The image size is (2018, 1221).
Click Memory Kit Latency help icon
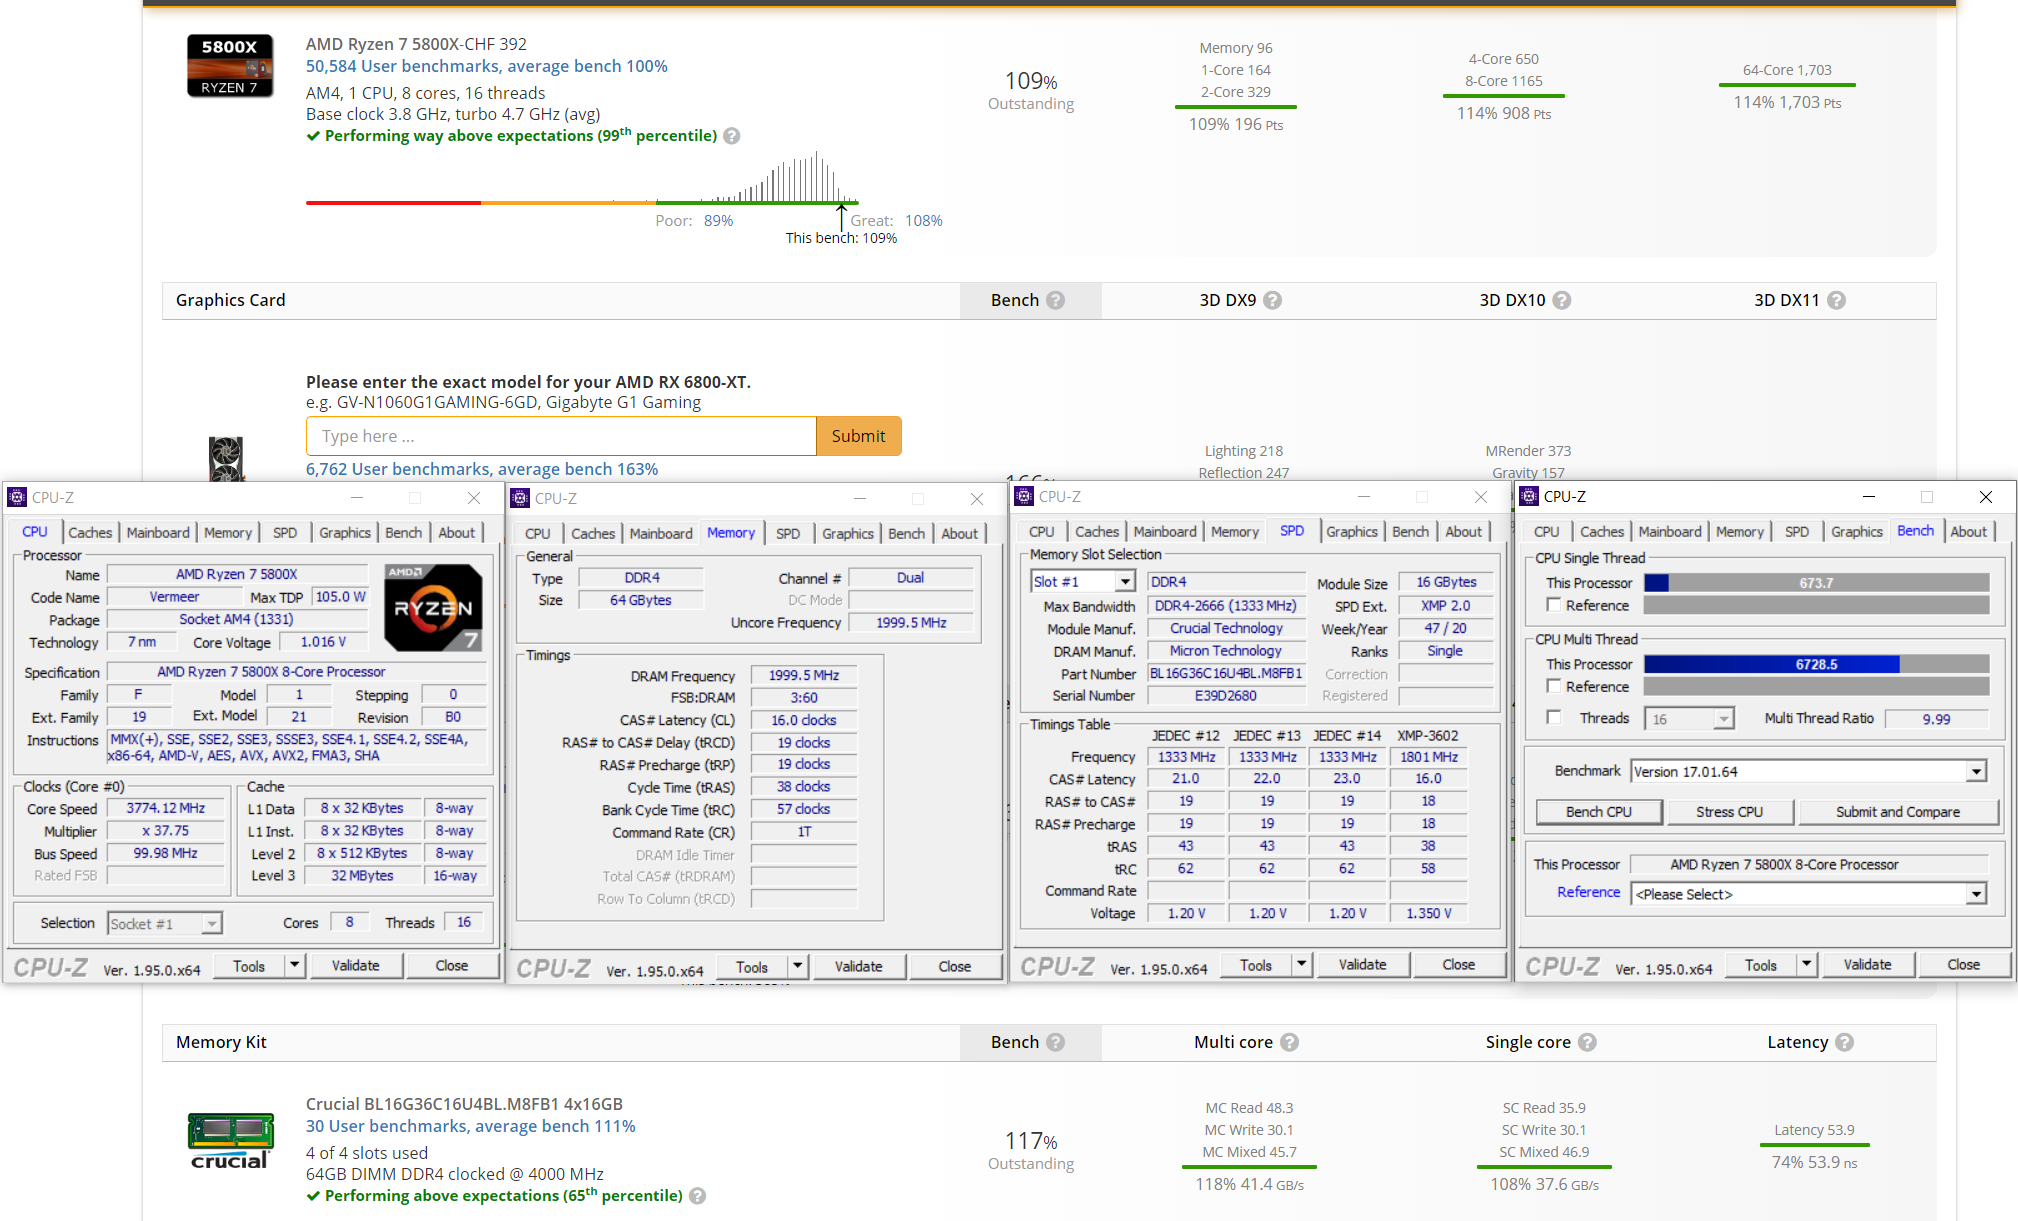1845,1042
